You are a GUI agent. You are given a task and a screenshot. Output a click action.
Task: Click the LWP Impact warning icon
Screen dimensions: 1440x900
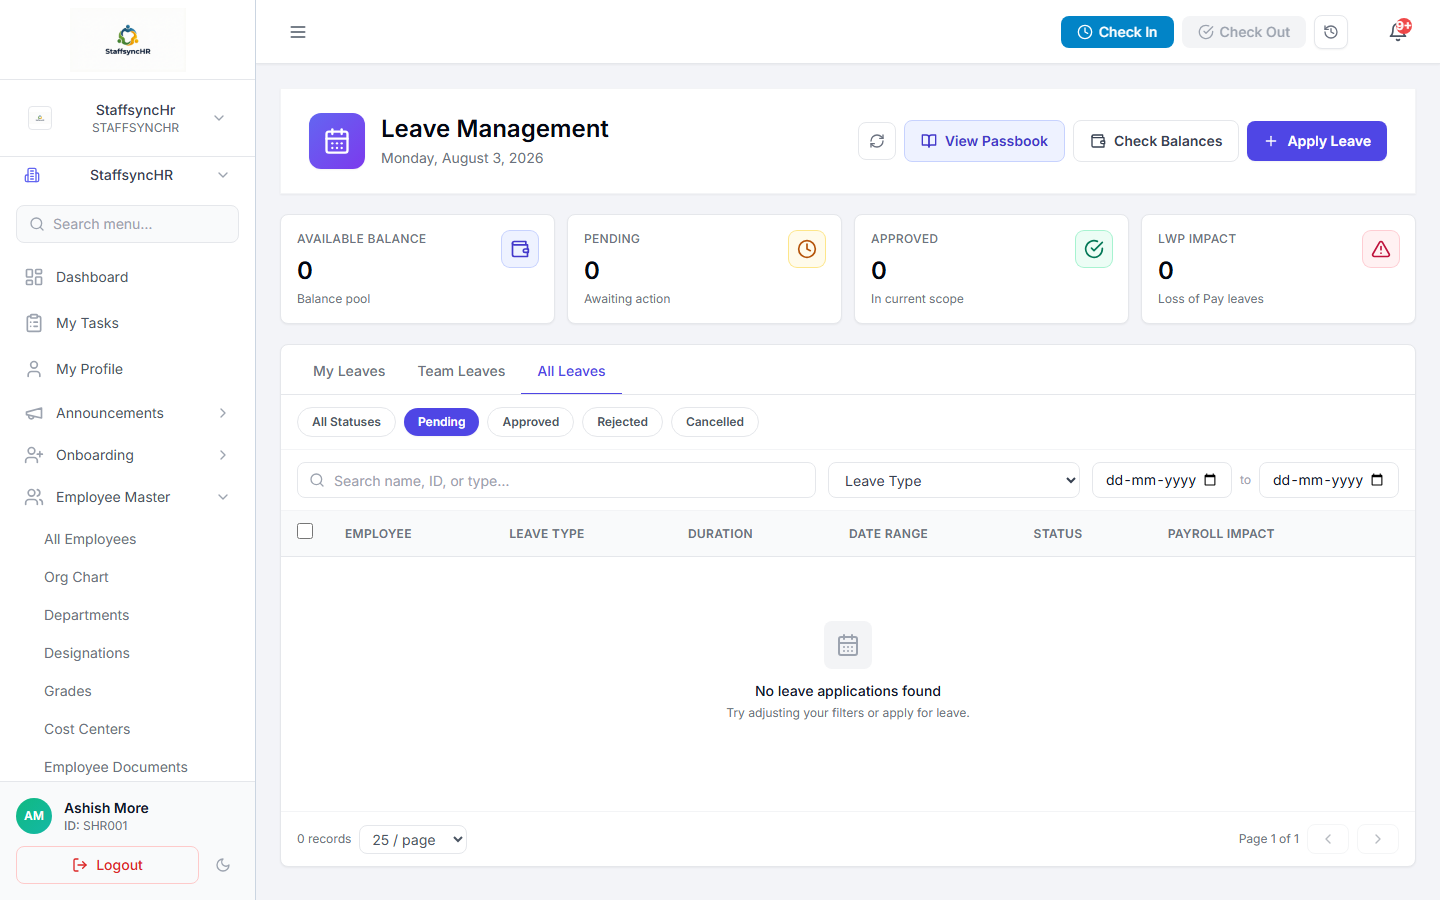[1381, 249]
